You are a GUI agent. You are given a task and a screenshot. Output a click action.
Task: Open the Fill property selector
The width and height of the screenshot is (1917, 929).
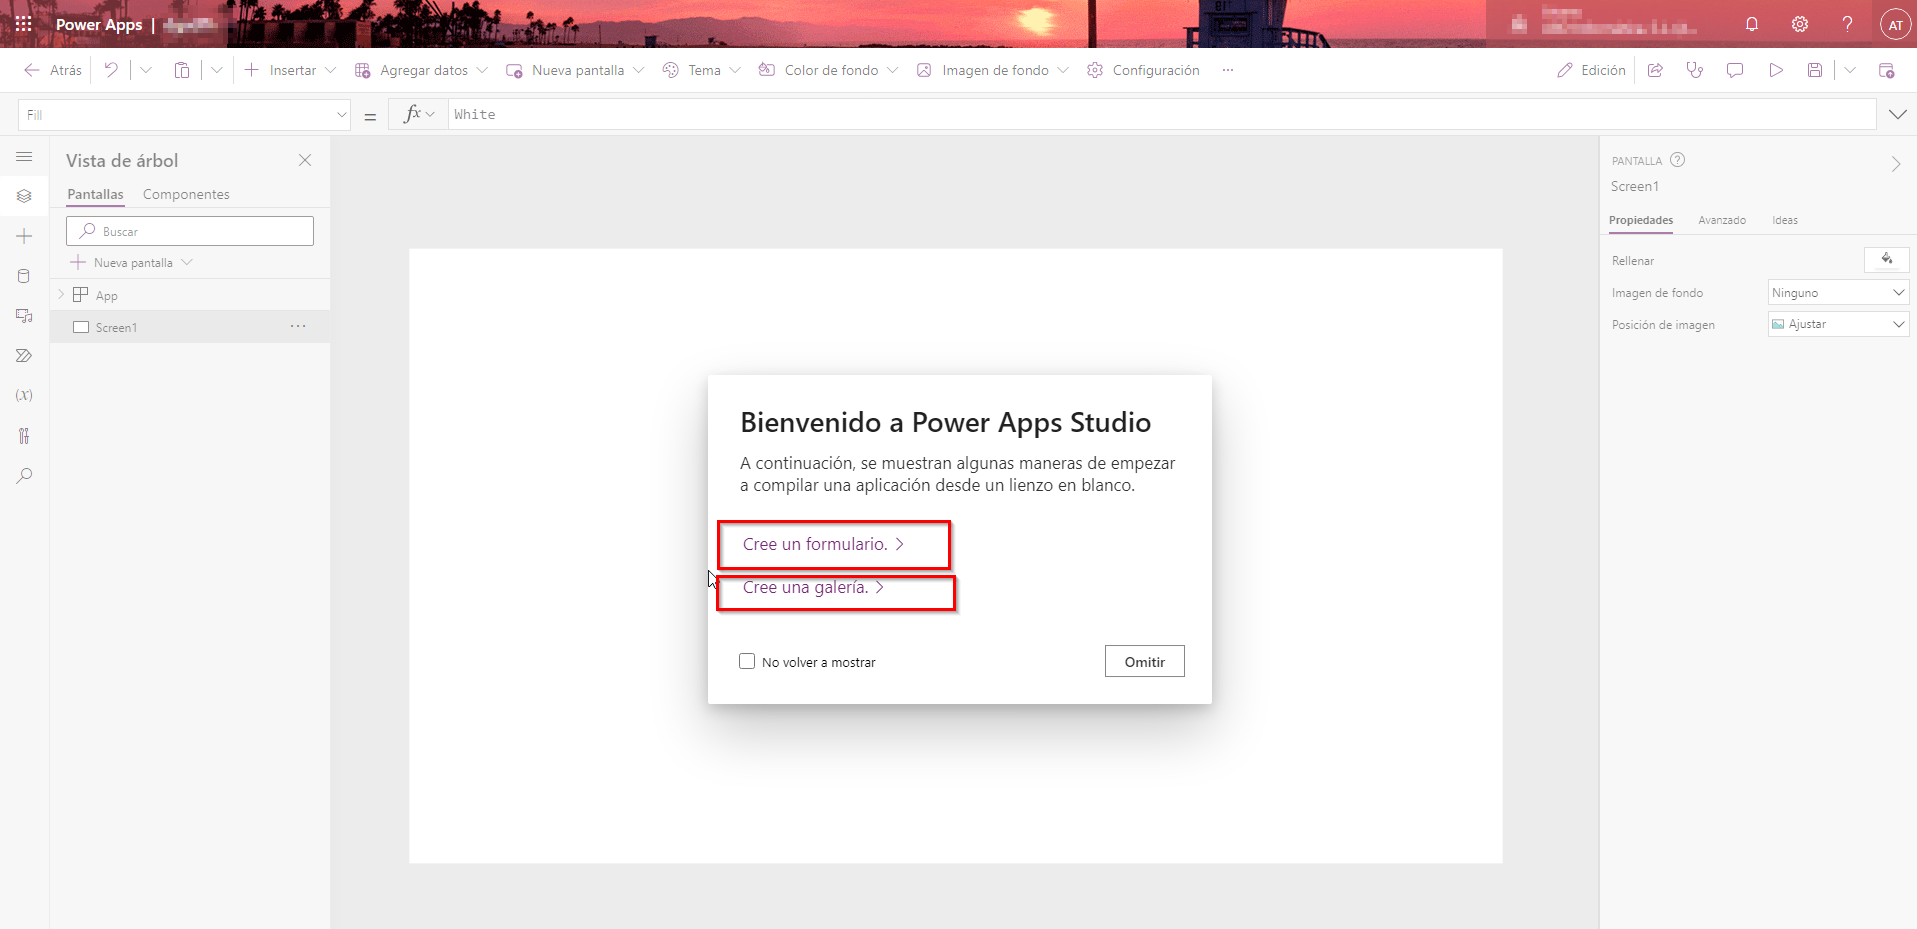click(x=184, y=115)
